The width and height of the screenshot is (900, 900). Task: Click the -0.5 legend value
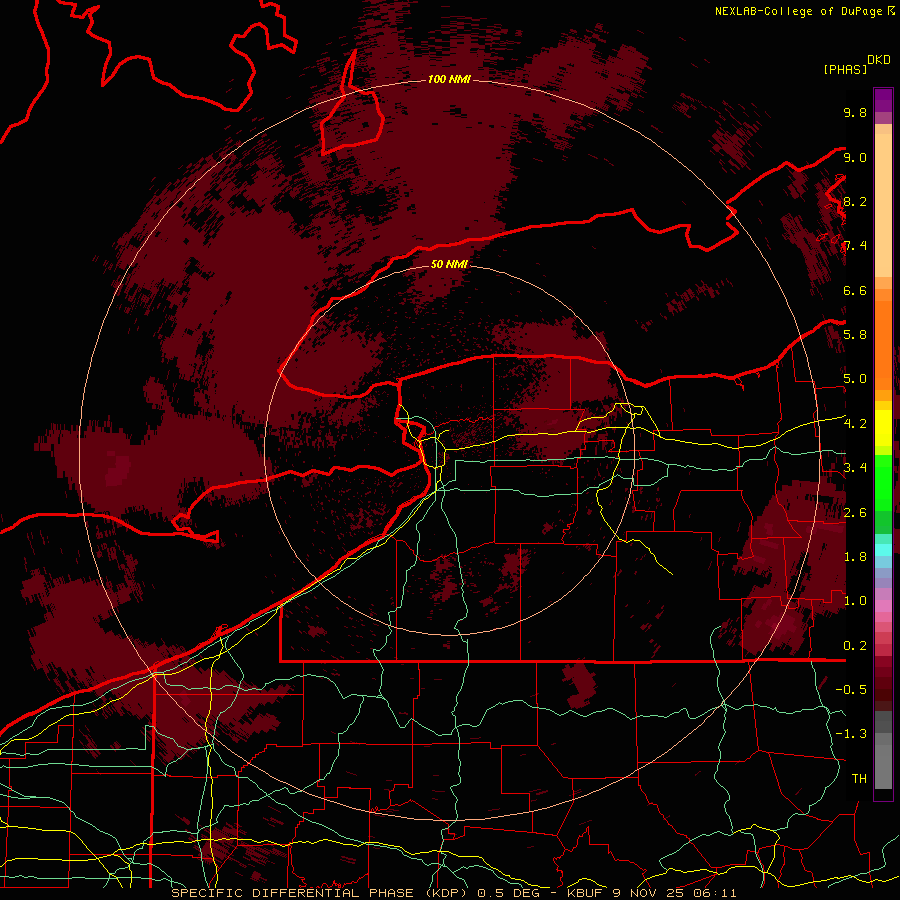pos(851,690)
